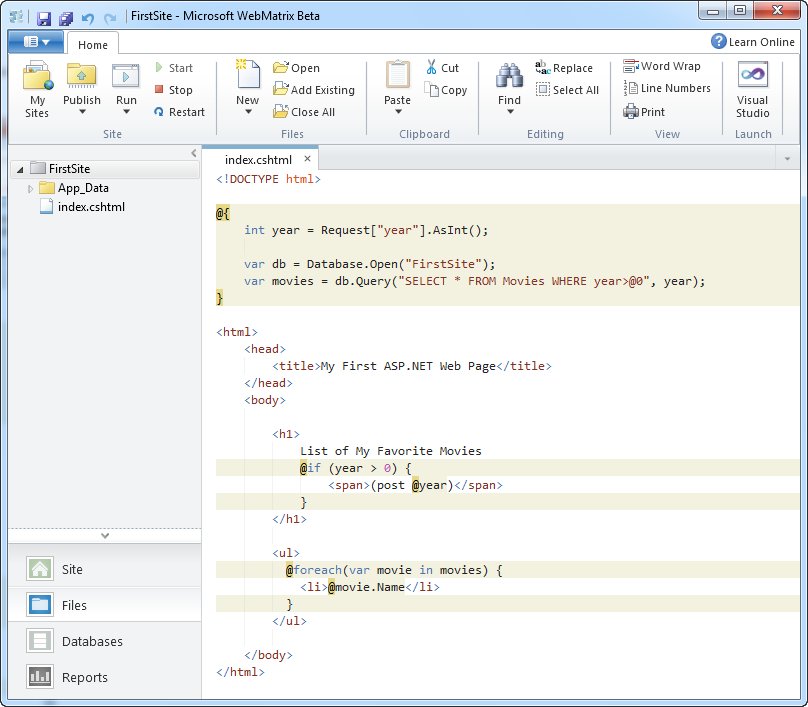Expand the New file dropdown arrow
Image resolution: width=808 pixels, height=707 pixels.
click(x=248, y=112)
